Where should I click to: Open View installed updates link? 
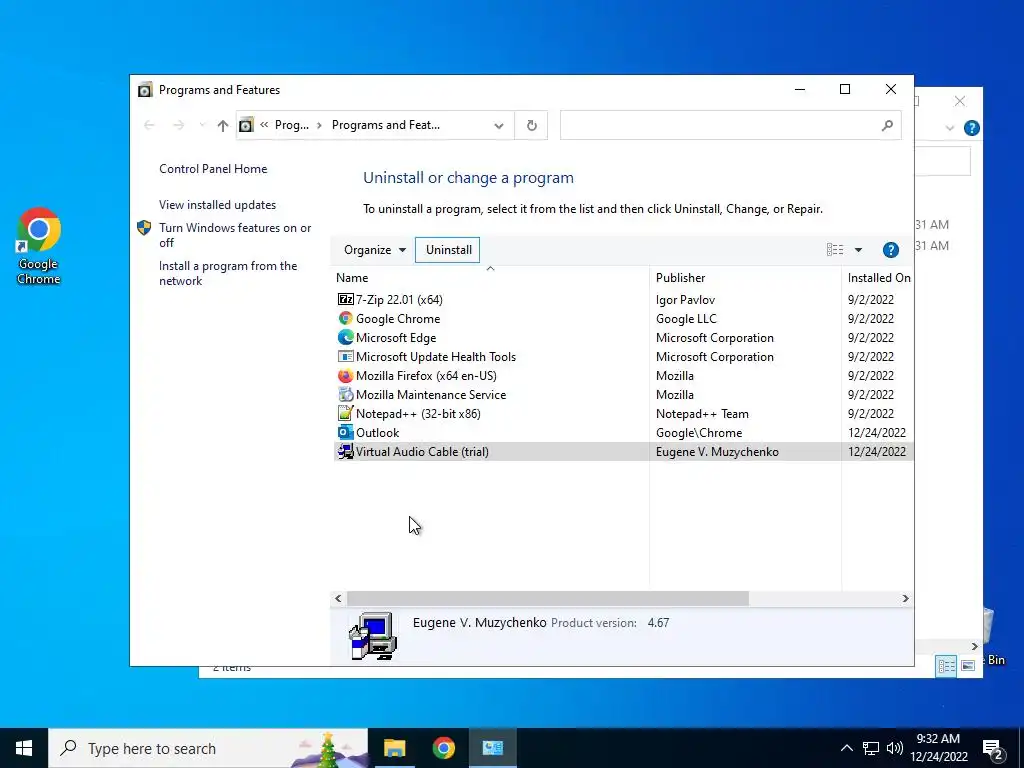(217, 204)
